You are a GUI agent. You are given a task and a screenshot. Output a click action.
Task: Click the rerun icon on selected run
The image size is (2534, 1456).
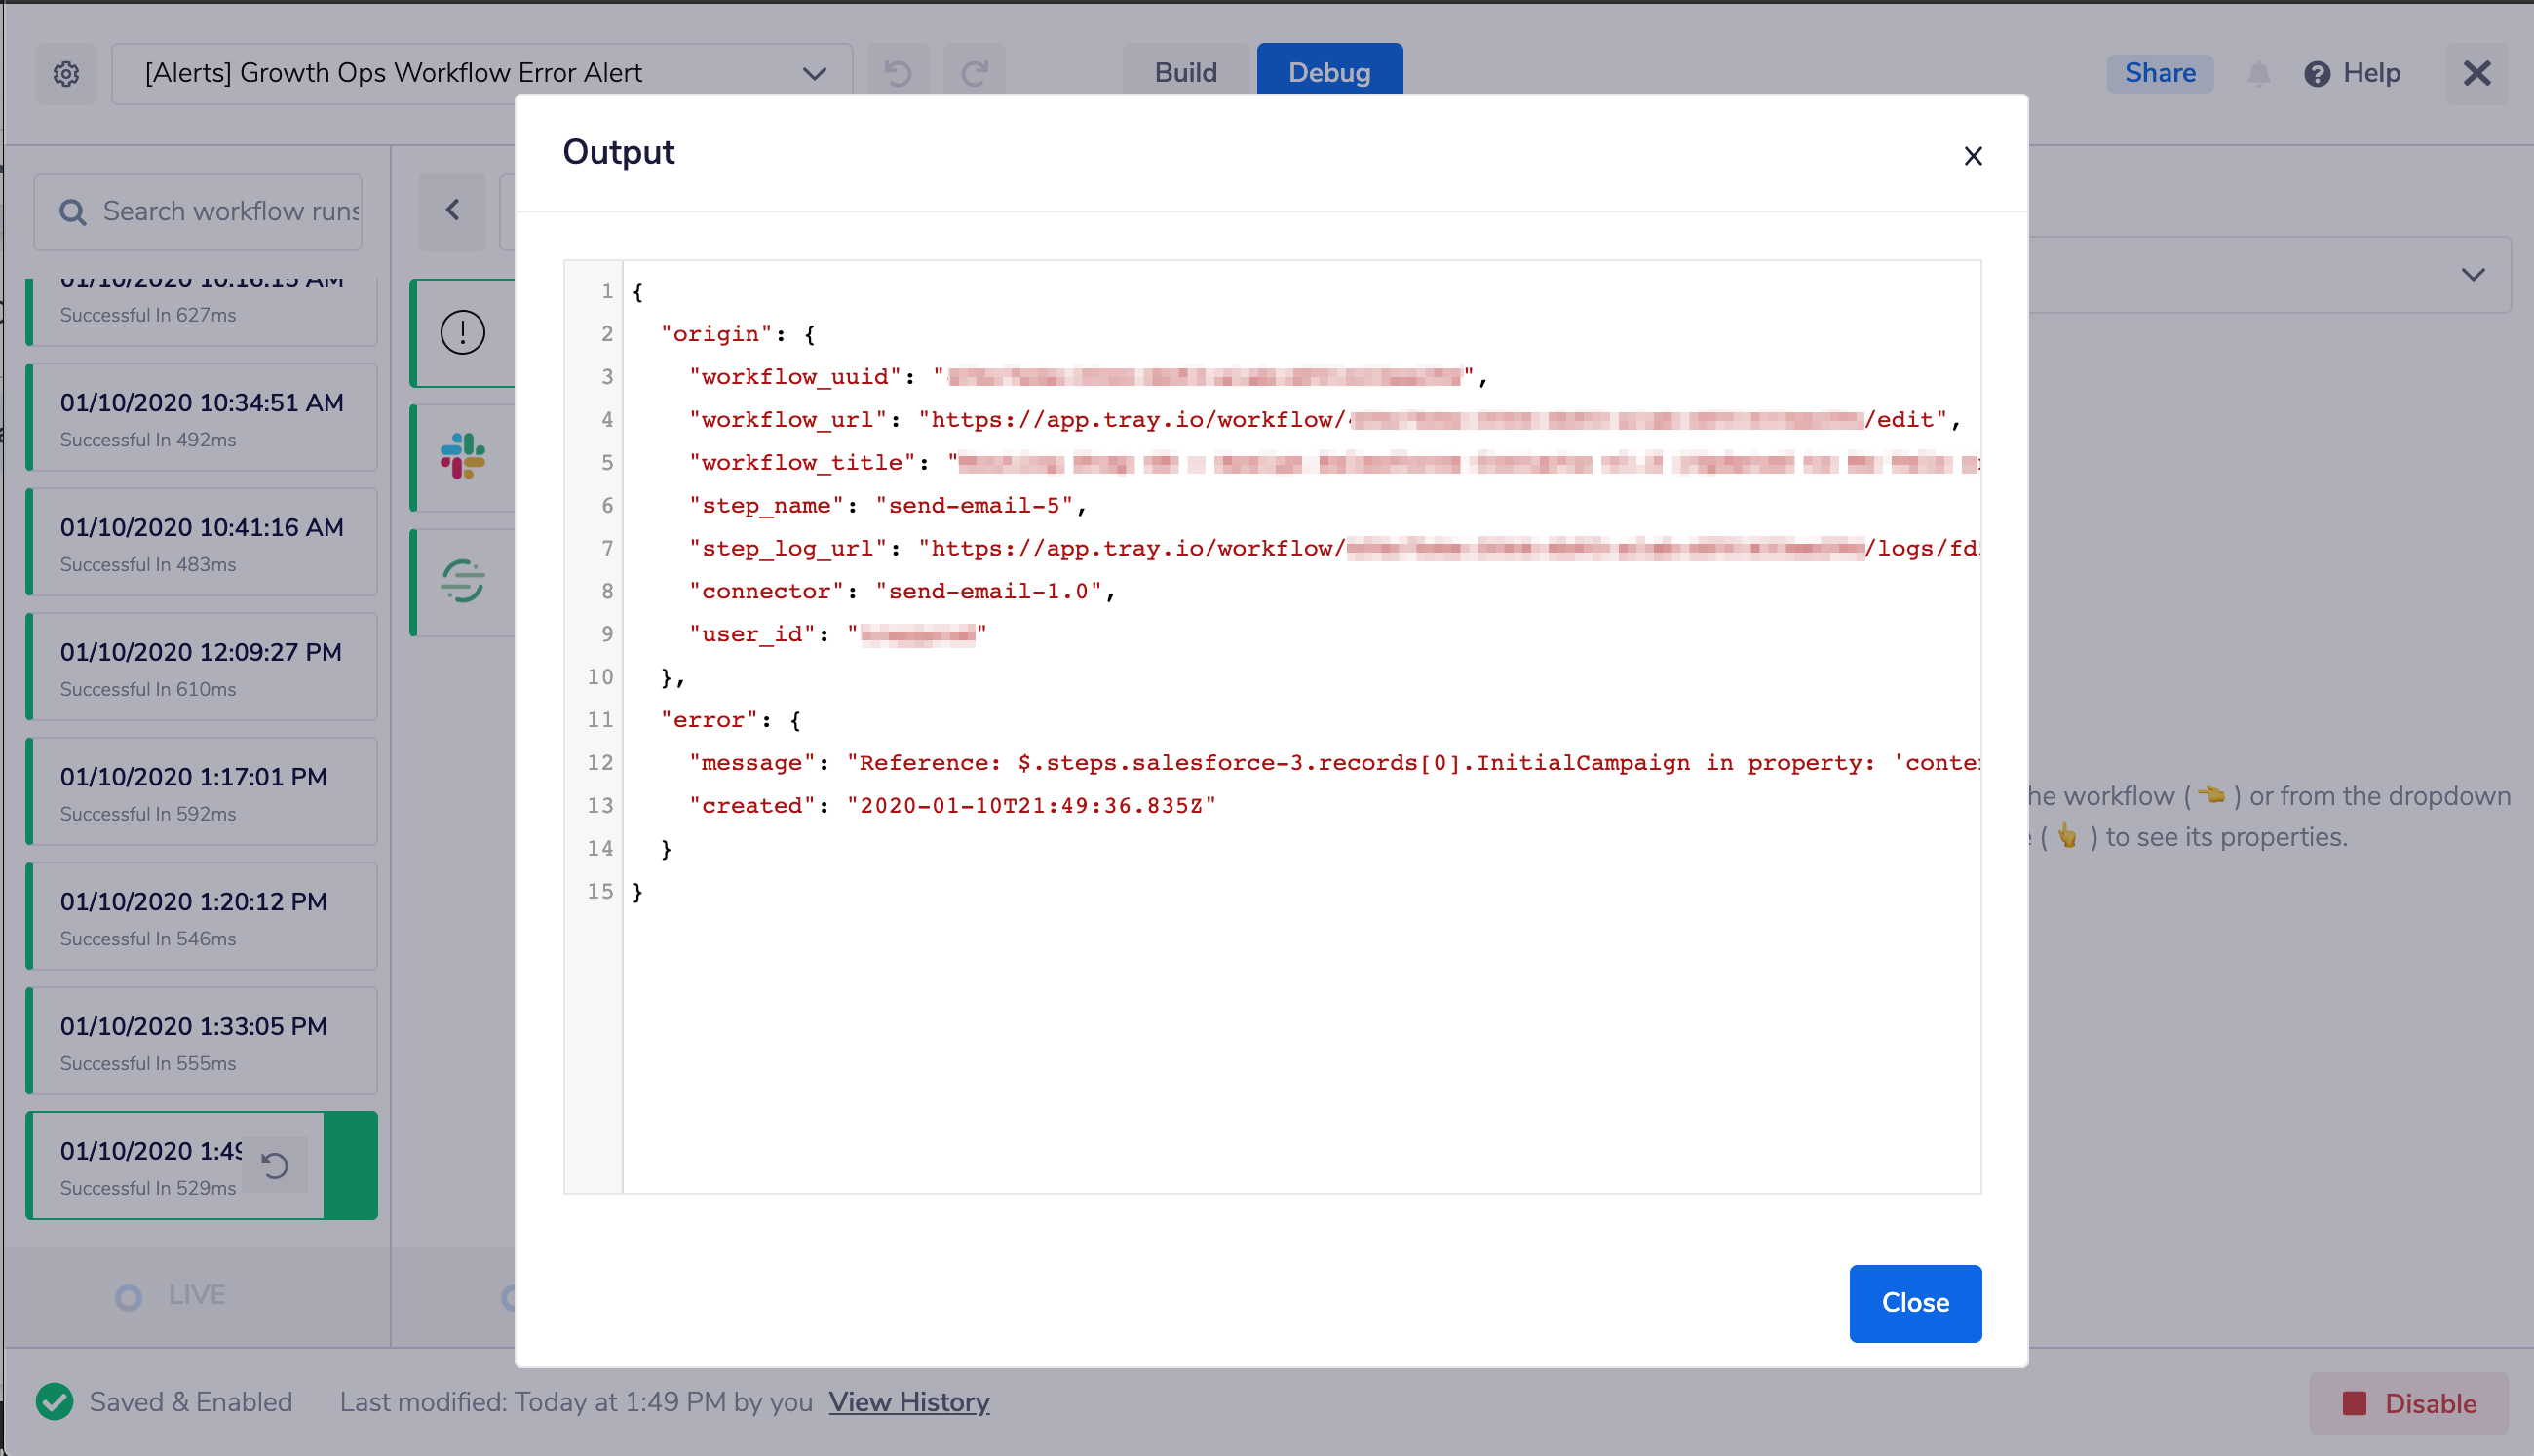click(x=274, y=1165)
